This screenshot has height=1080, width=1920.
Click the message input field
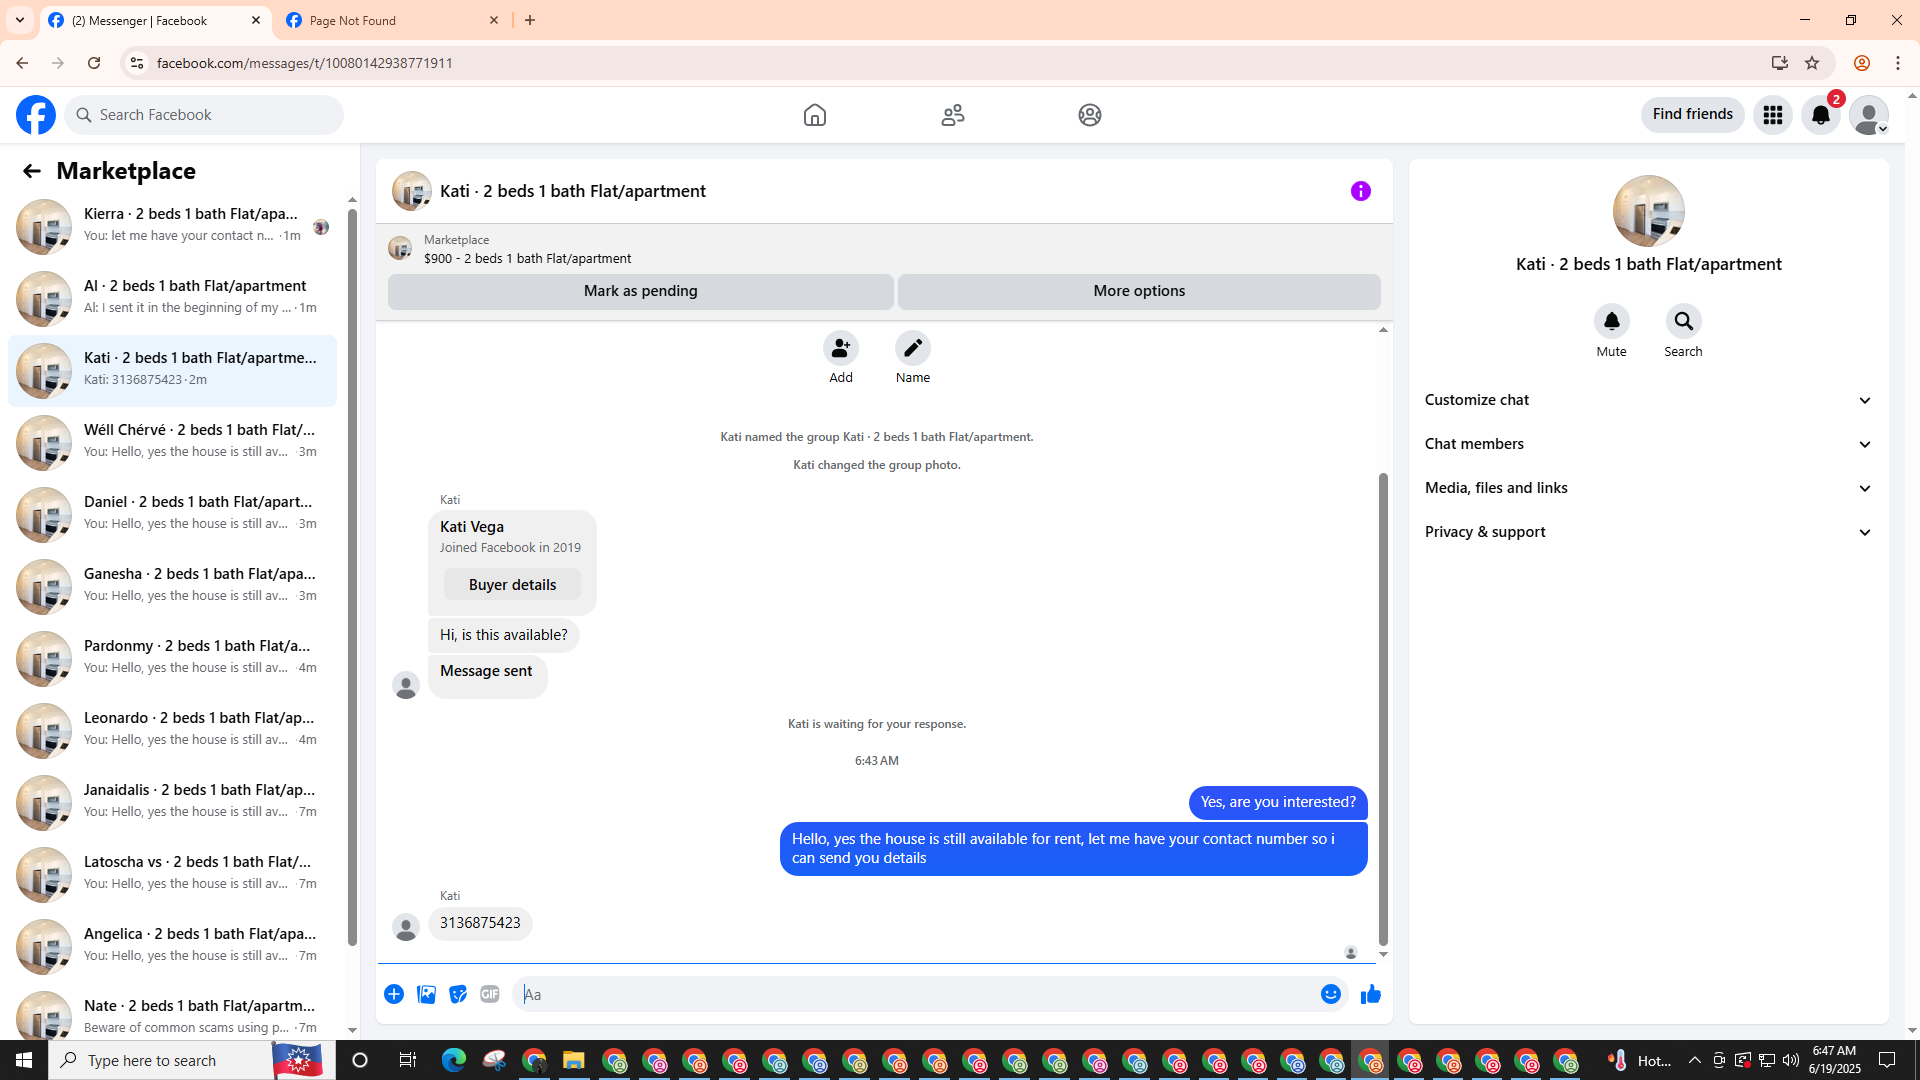[916, 994]
